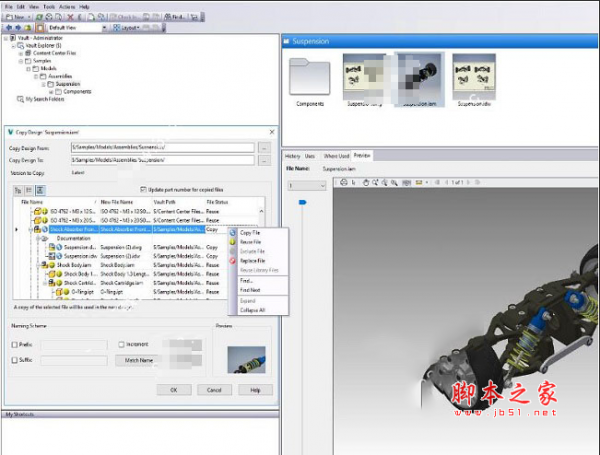Click the blue slider handle in preview pane
The width and height of the screenshot is (600, 455).
pos(302,202)
